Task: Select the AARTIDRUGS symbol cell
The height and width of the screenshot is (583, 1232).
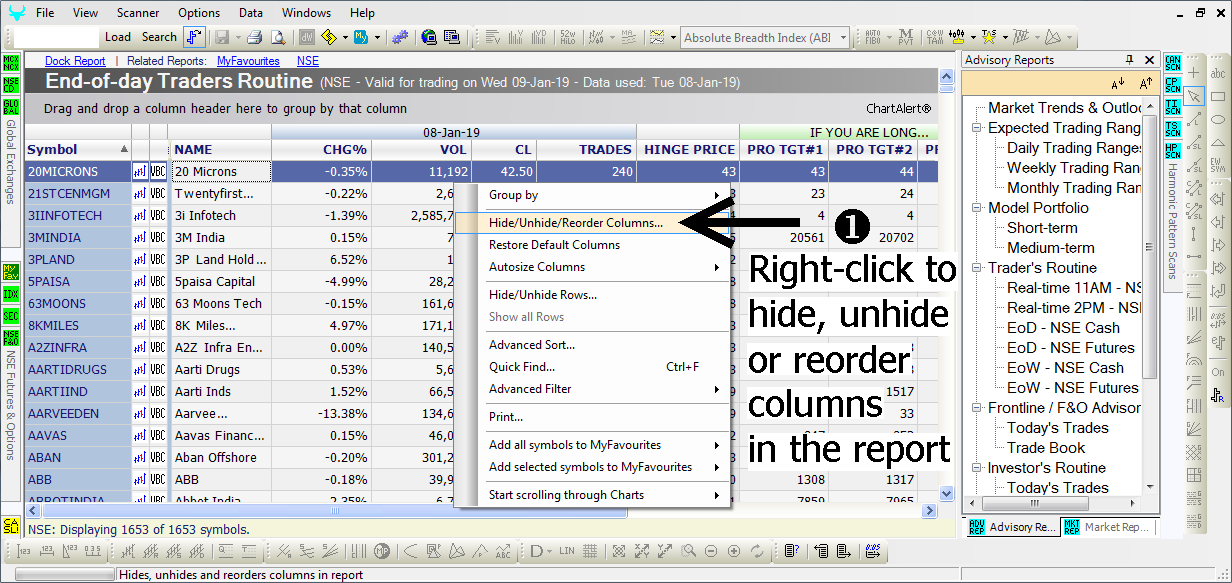Action: [78, 370]
